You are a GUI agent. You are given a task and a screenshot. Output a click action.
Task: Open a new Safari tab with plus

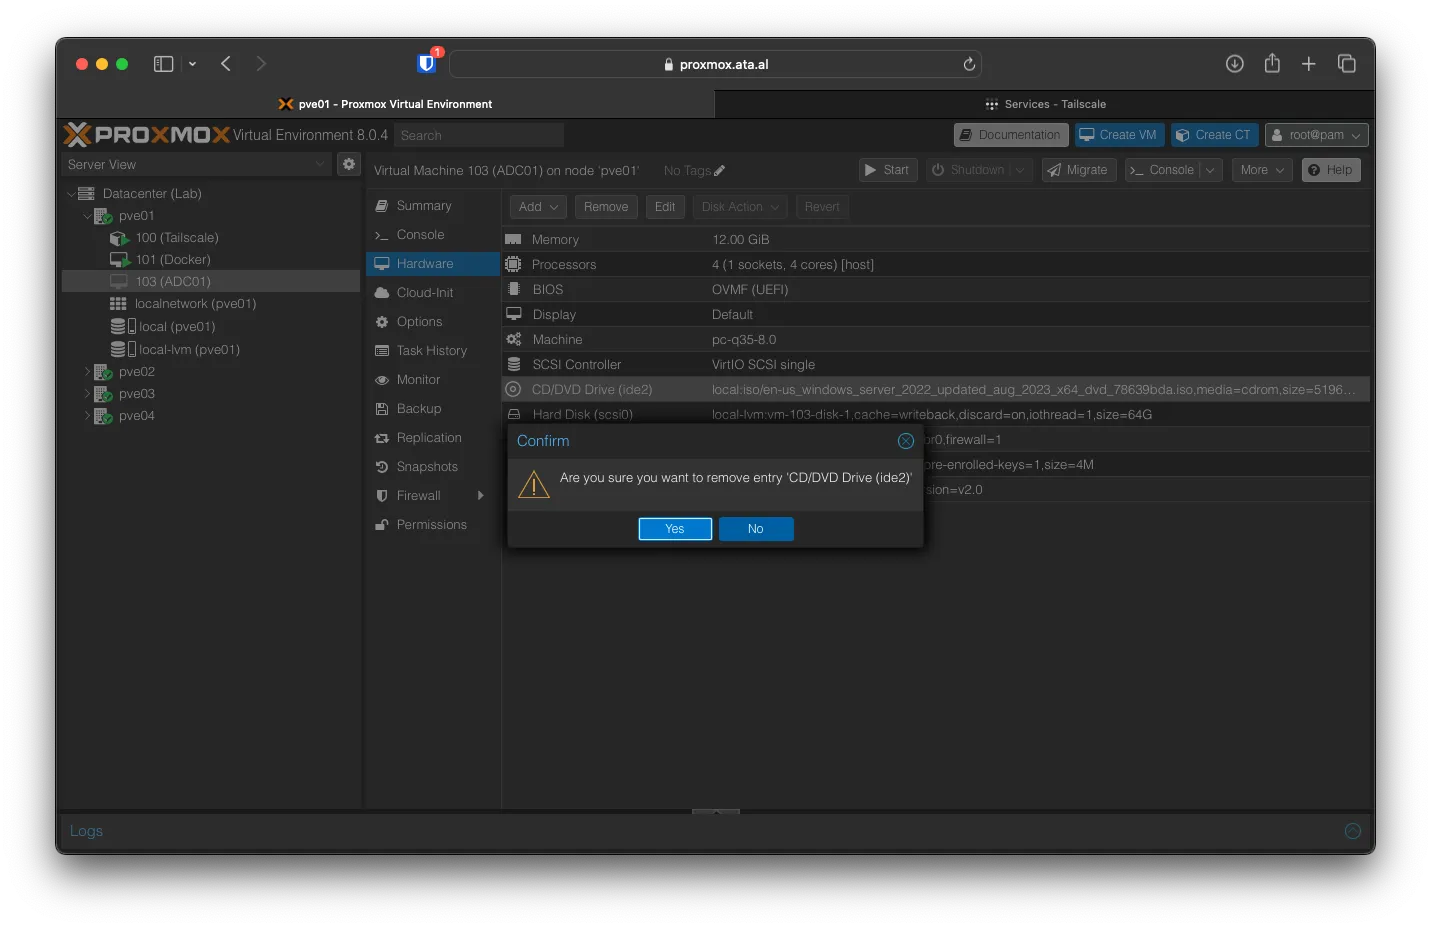[1309, 64]
